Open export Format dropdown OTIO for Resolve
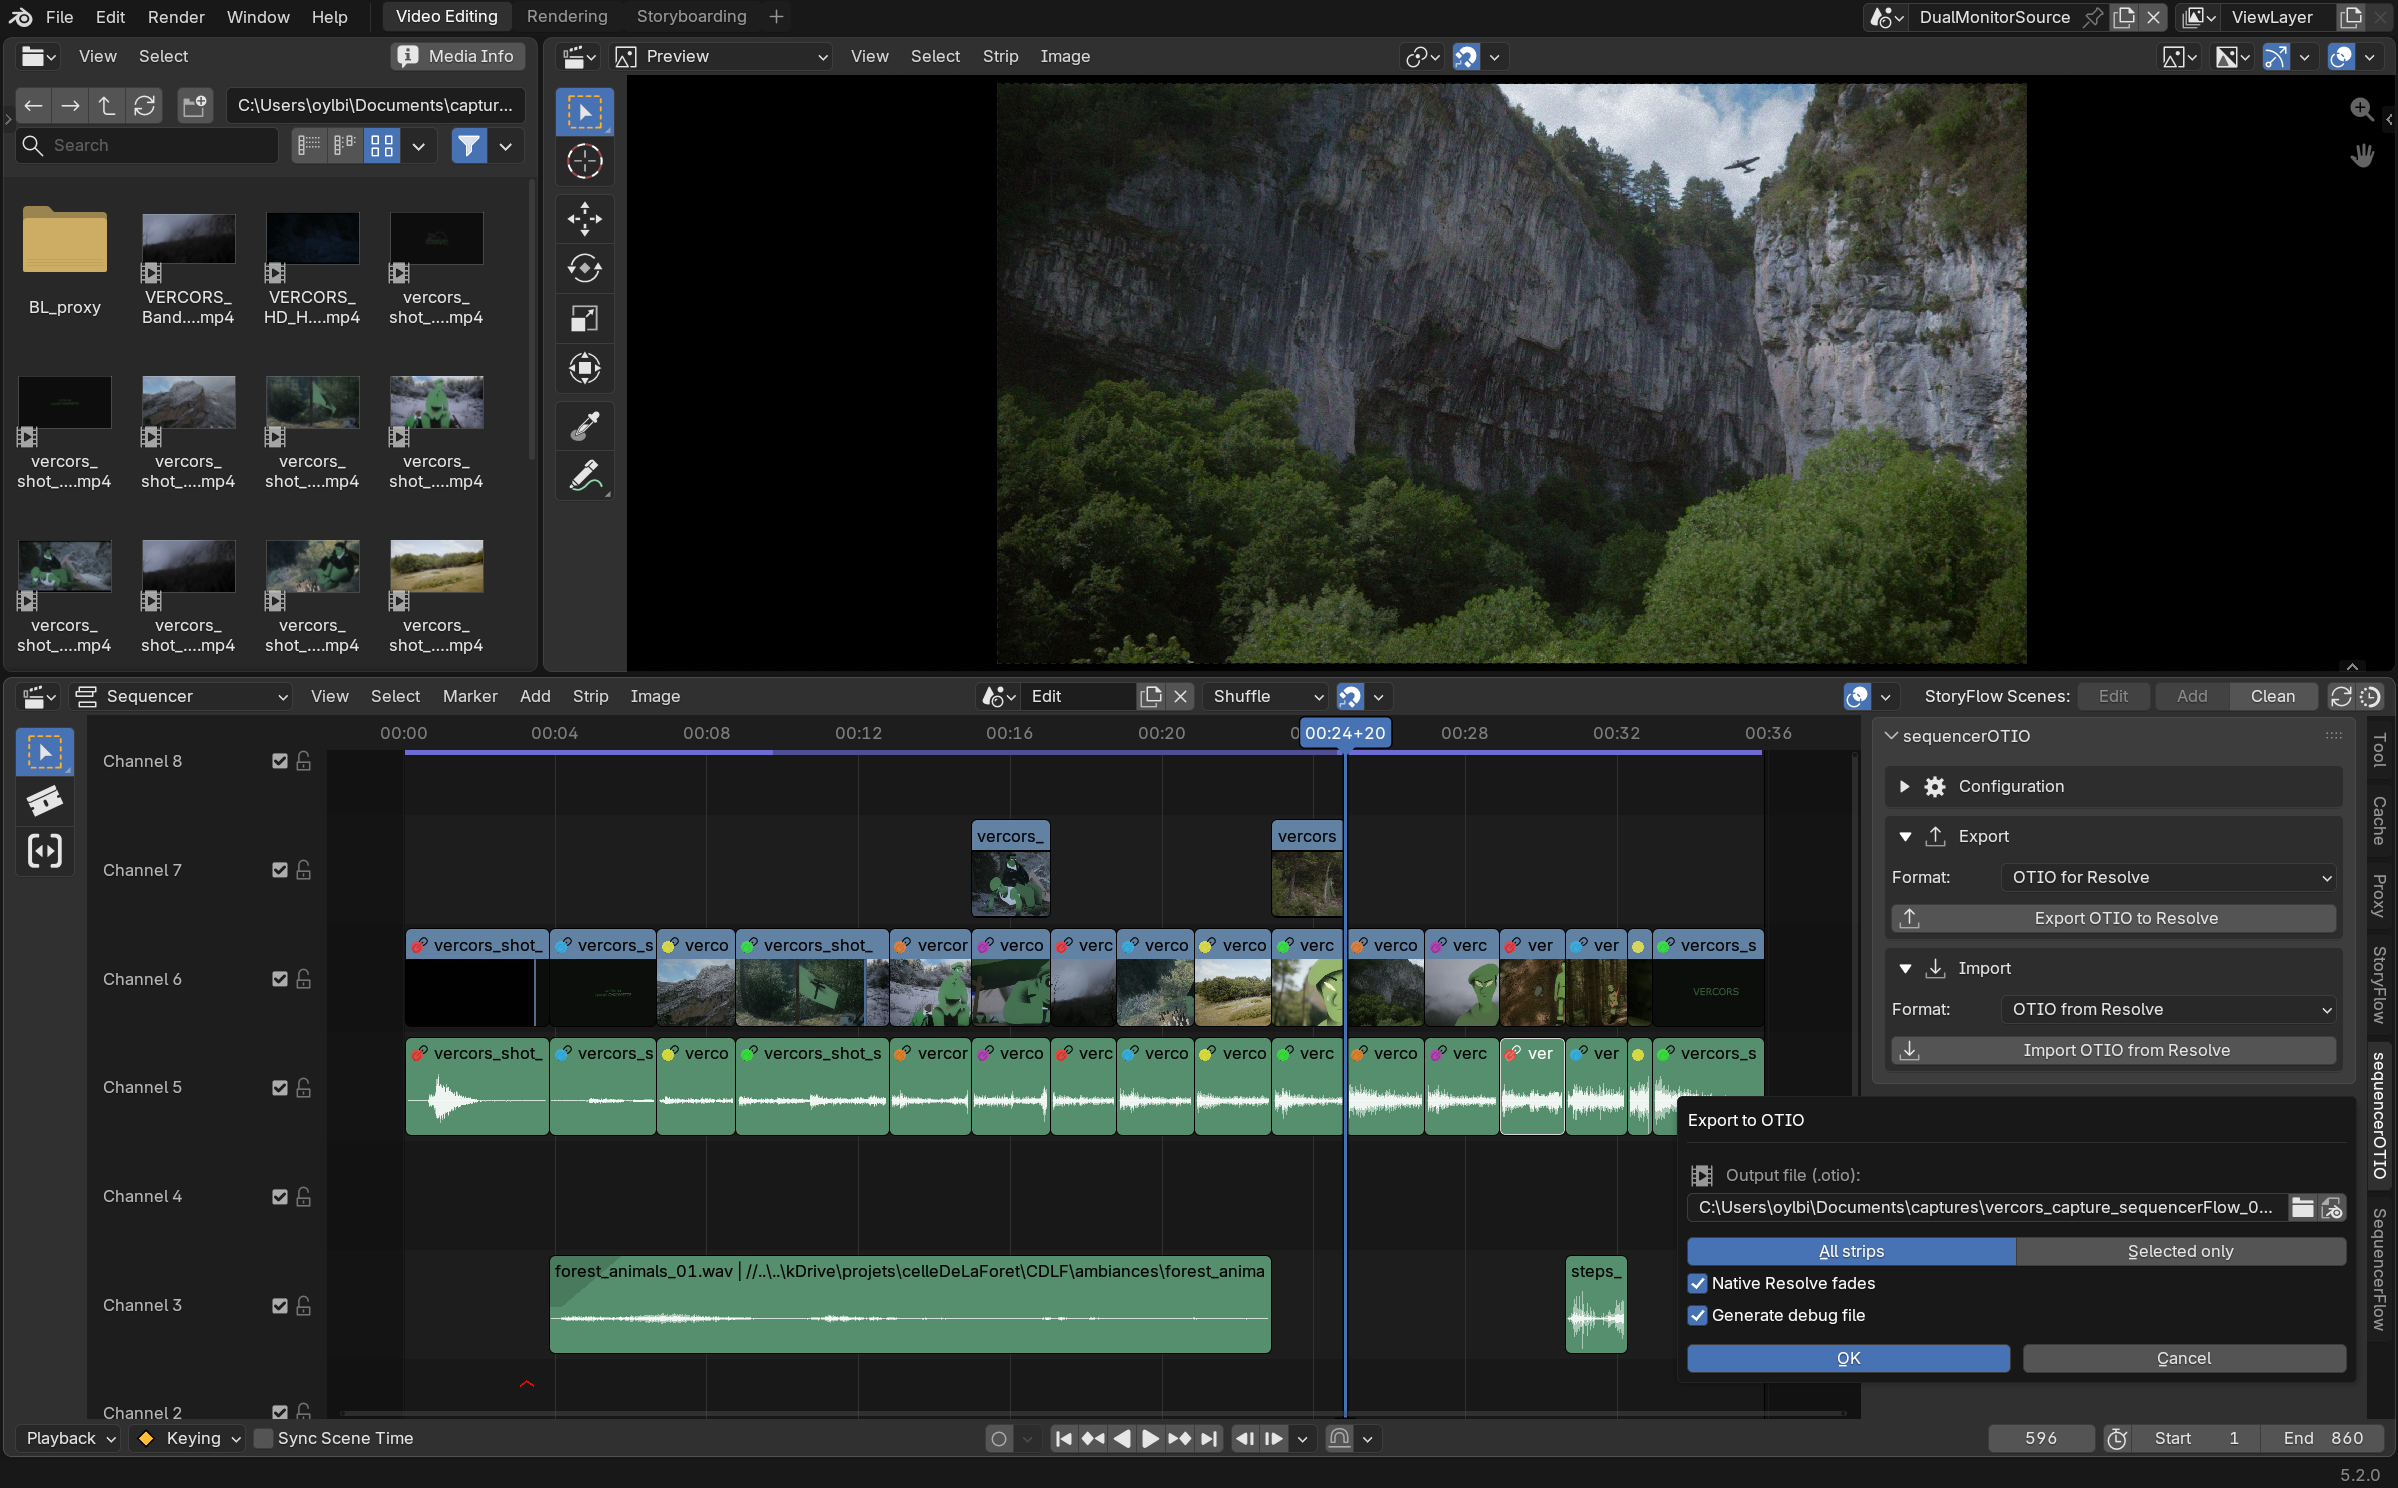This screenshot has width=2398, height=1488. click(x=2168, y=877)
